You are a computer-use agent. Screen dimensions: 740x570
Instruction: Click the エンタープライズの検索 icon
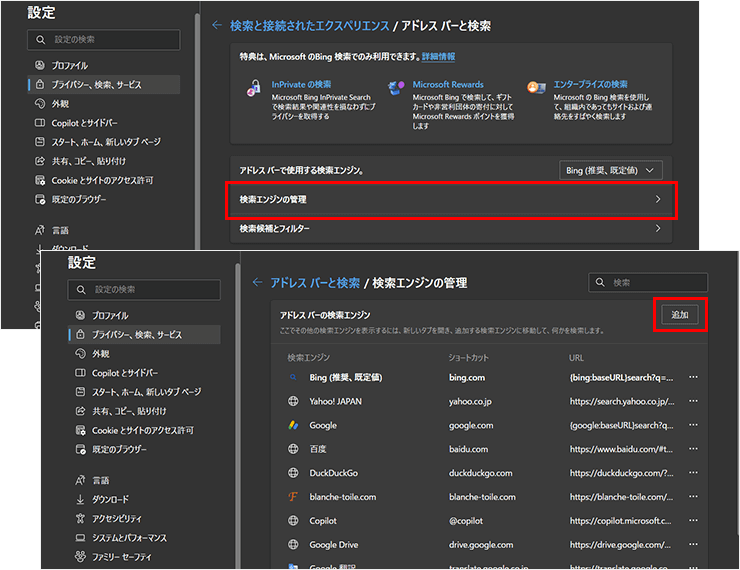click(x=536, y=87)
